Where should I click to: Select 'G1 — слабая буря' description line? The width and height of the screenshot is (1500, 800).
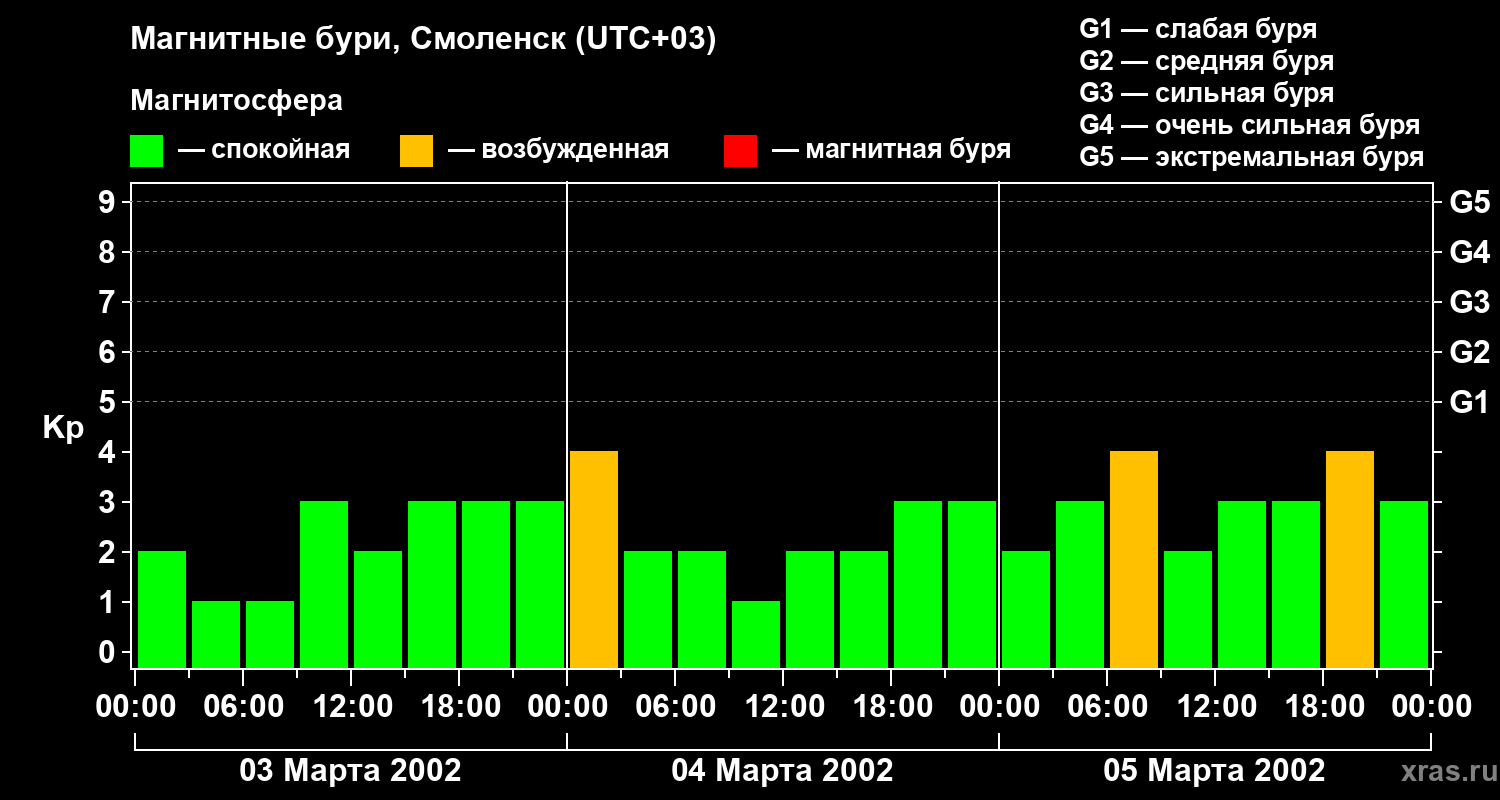coord(1198,29)
